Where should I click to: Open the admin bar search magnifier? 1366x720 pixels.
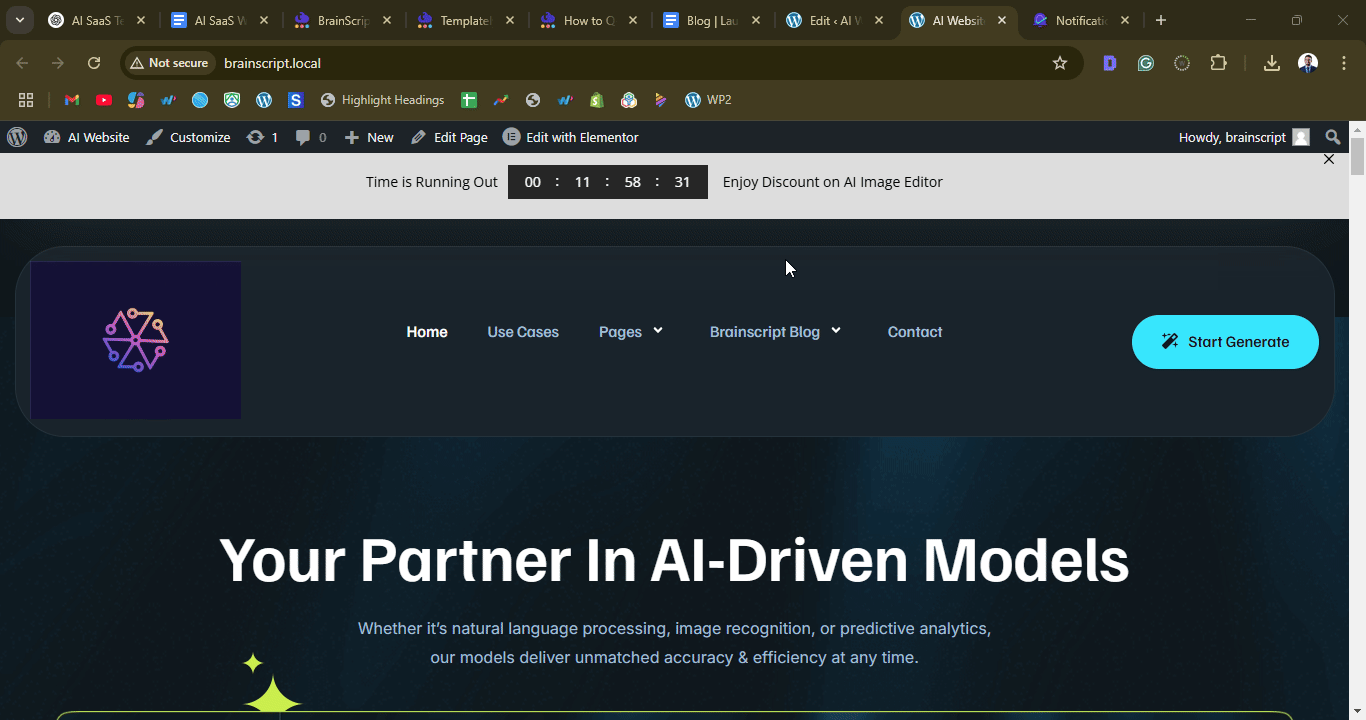pyautogui.click(x=1333, y=137)
